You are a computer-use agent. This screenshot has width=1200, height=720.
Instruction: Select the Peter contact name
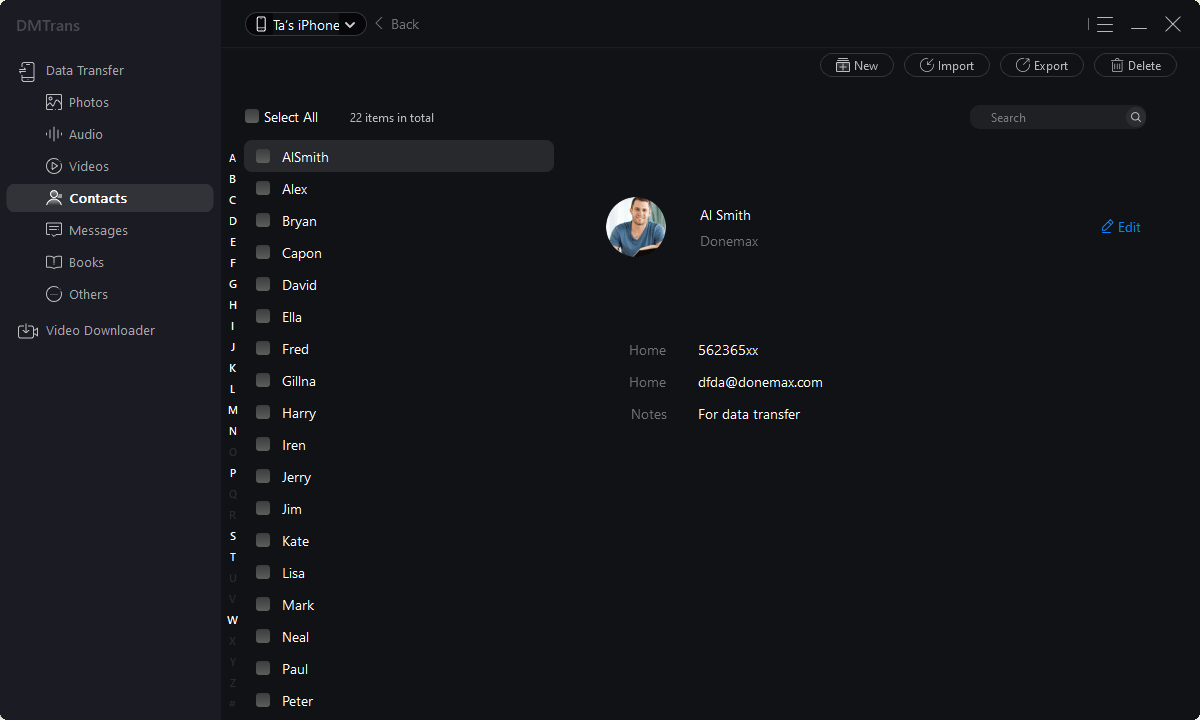click(297, 701)
